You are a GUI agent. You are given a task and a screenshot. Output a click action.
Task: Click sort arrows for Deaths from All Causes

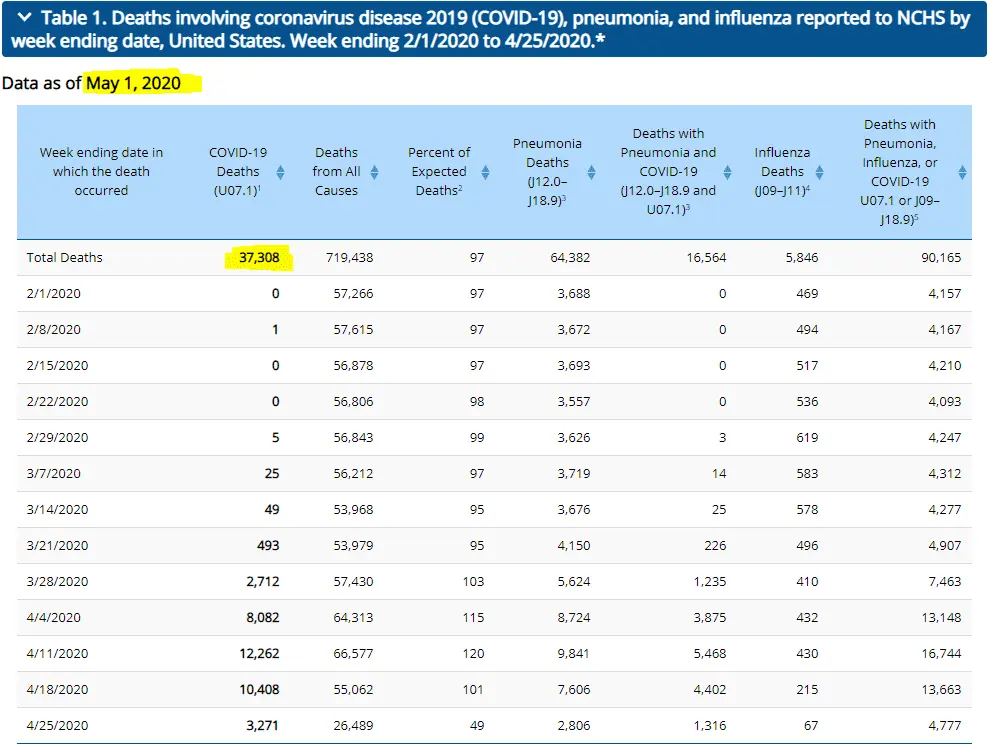click(x=374, y=171)
